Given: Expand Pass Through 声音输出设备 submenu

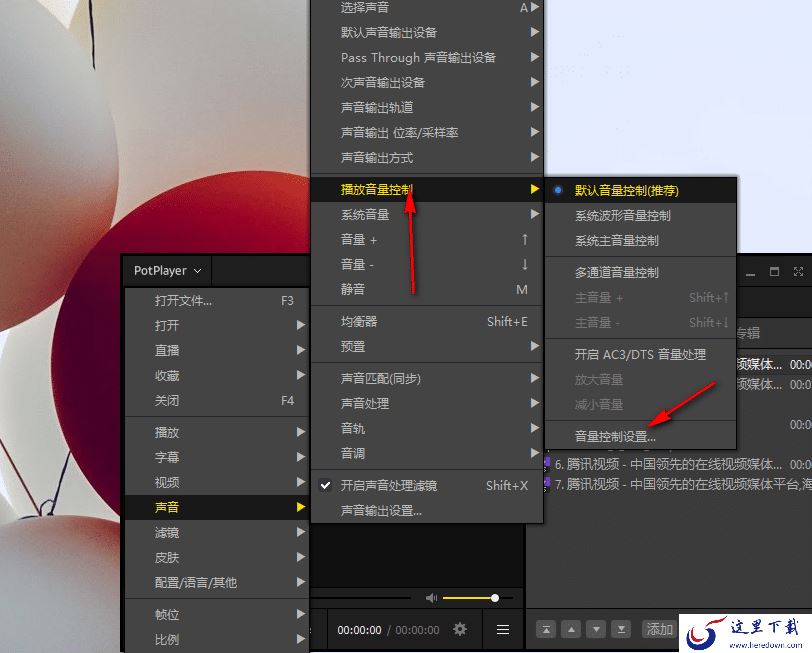Looking at the screenshot, I should [427, 57].
